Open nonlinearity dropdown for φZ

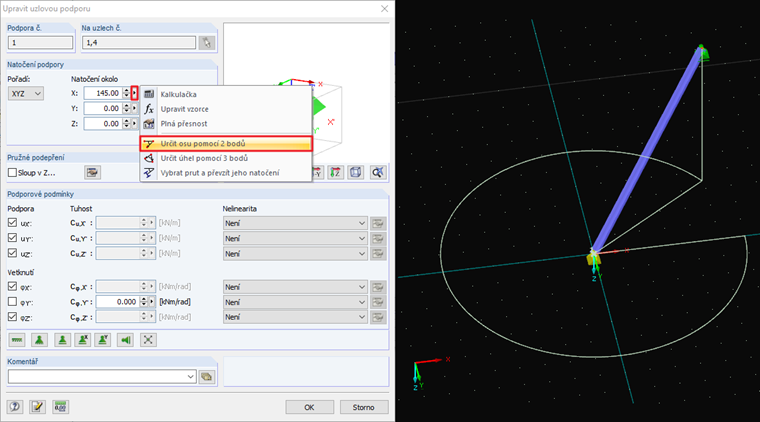pos(295,317)
